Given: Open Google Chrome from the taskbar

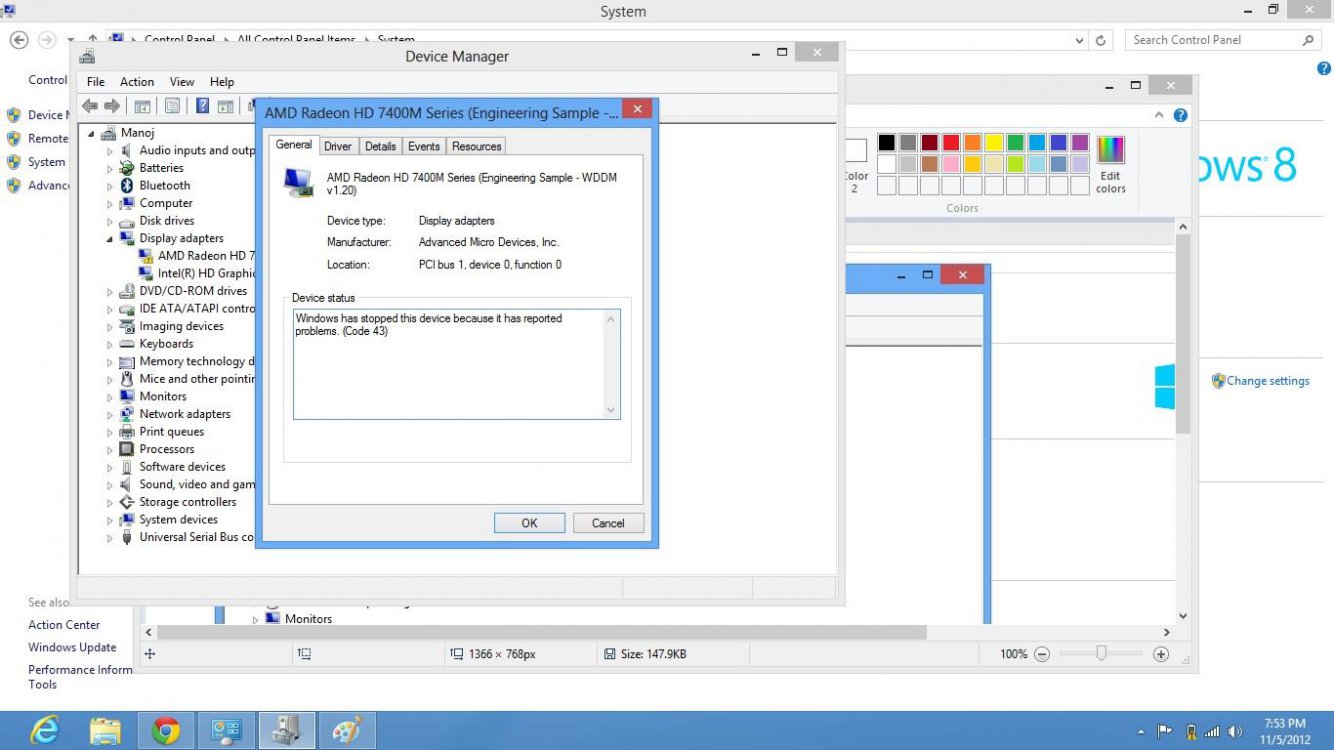Looking at the screenshot, I should click(166, 731).
